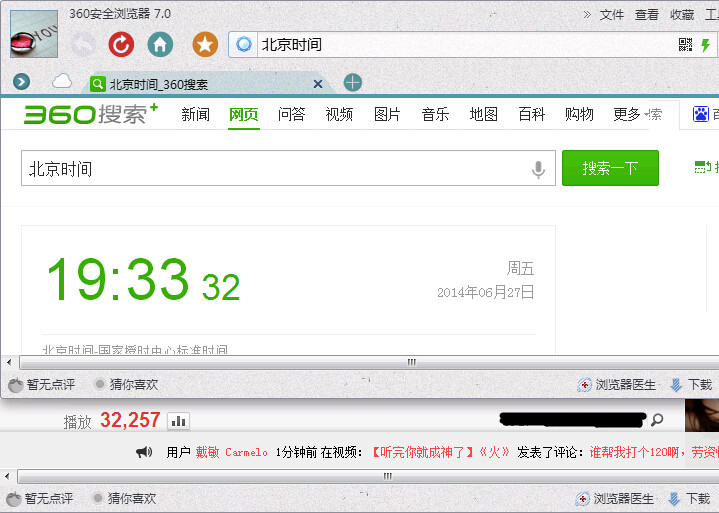Viewport: 719px width, 513px height.
Task: Open the bar chart statistics icon
Action: [178, 421]
